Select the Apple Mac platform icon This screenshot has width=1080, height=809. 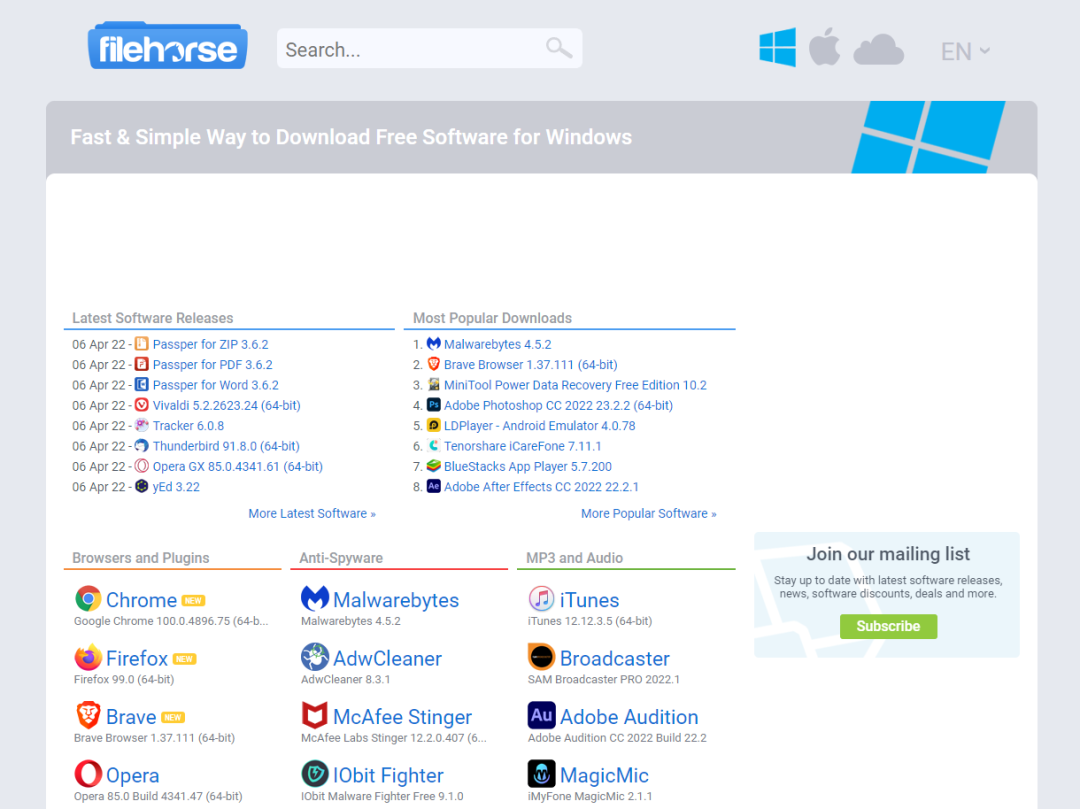click(x=824, y=47)
